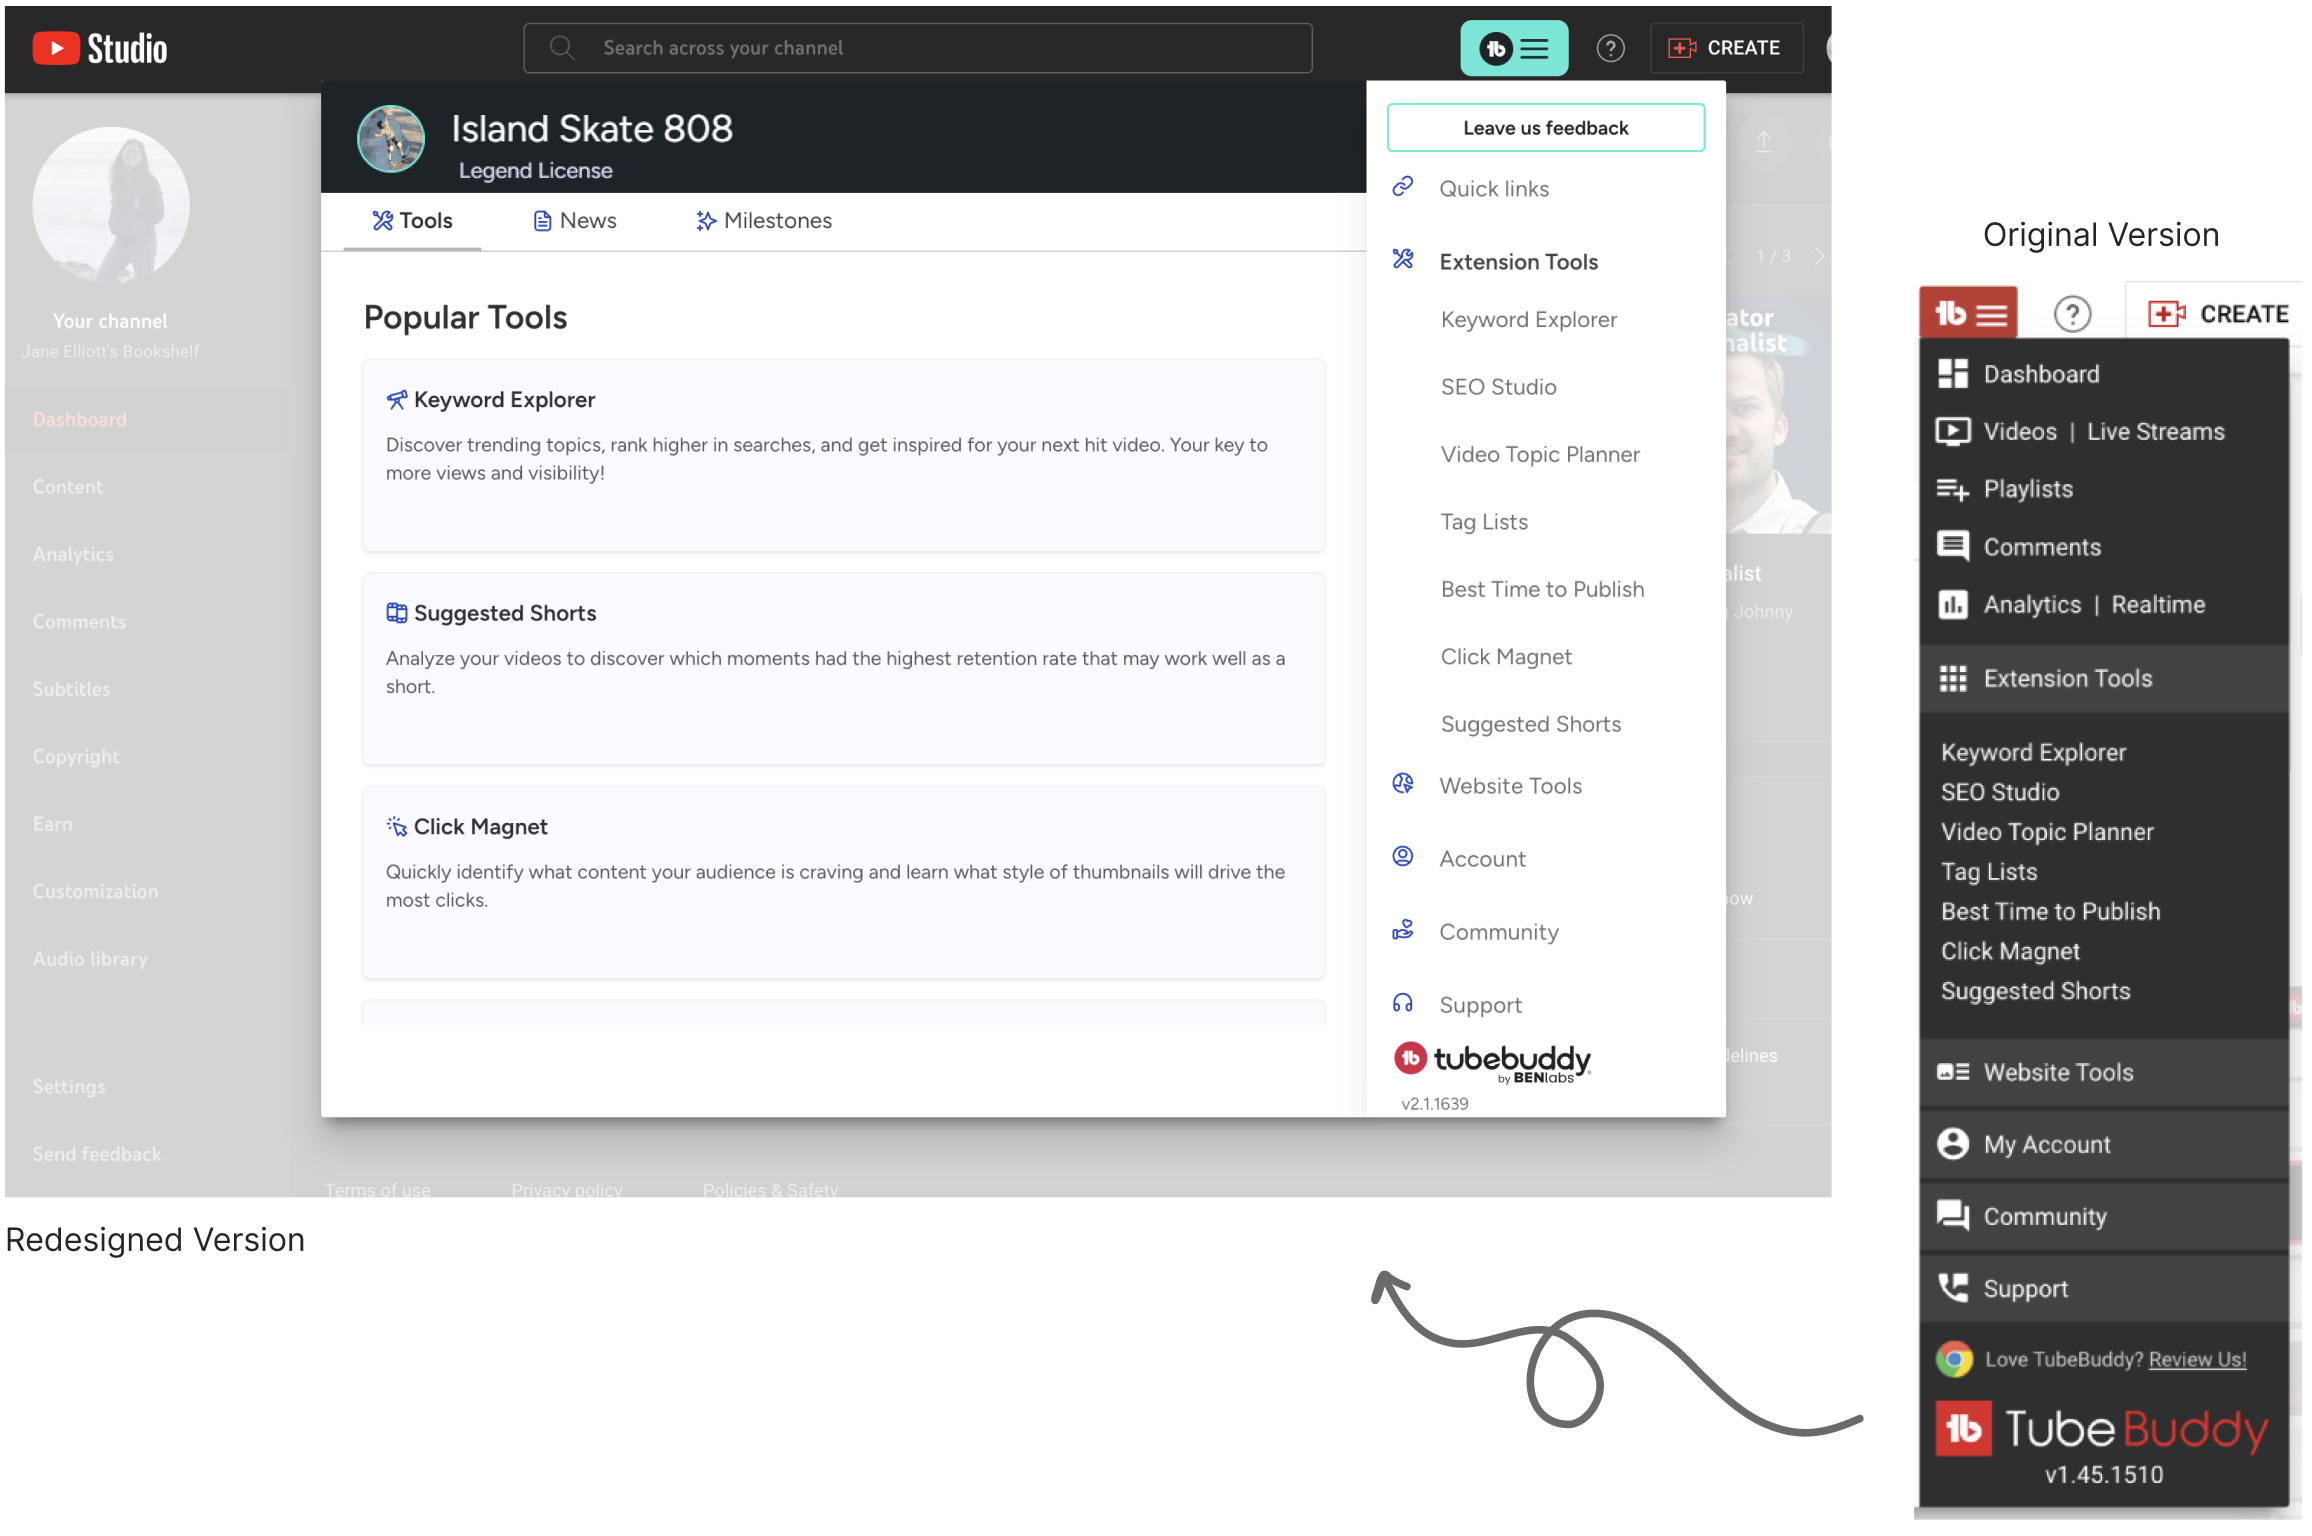Select SEO Studio in redesigned menu
Image resolution: width=2312 pixels, height=1536 pixels.
[1498, 387]
